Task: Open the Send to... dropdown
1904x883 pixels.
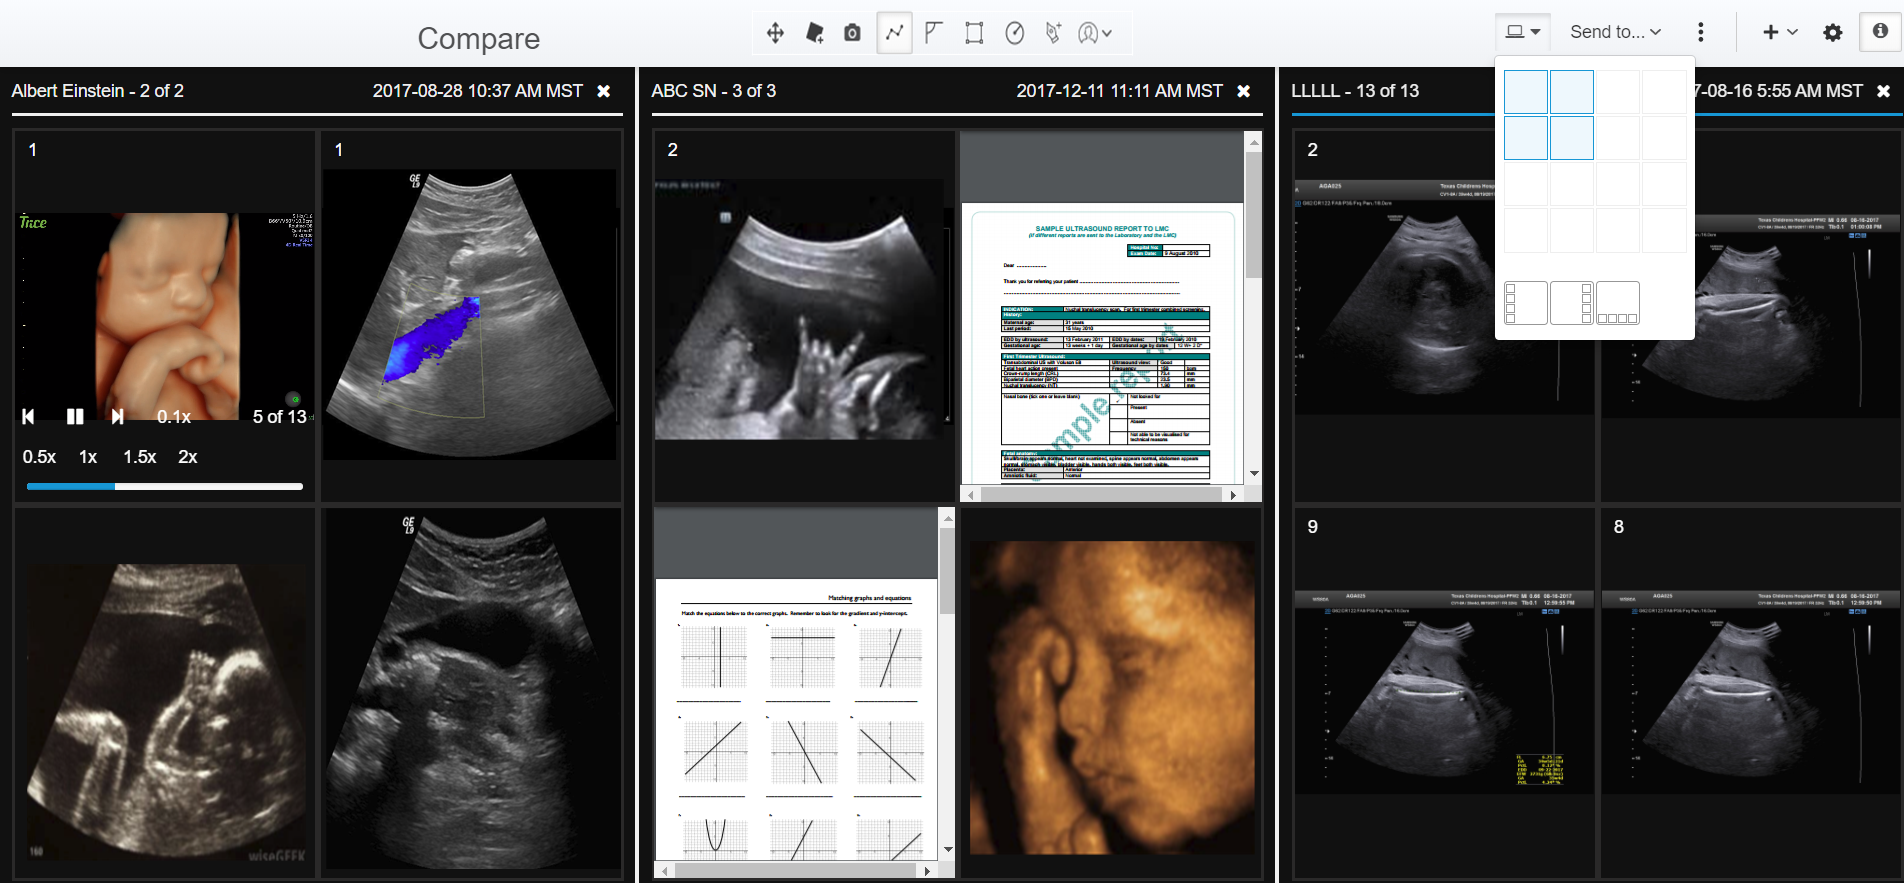Action: coord(1615,32)
